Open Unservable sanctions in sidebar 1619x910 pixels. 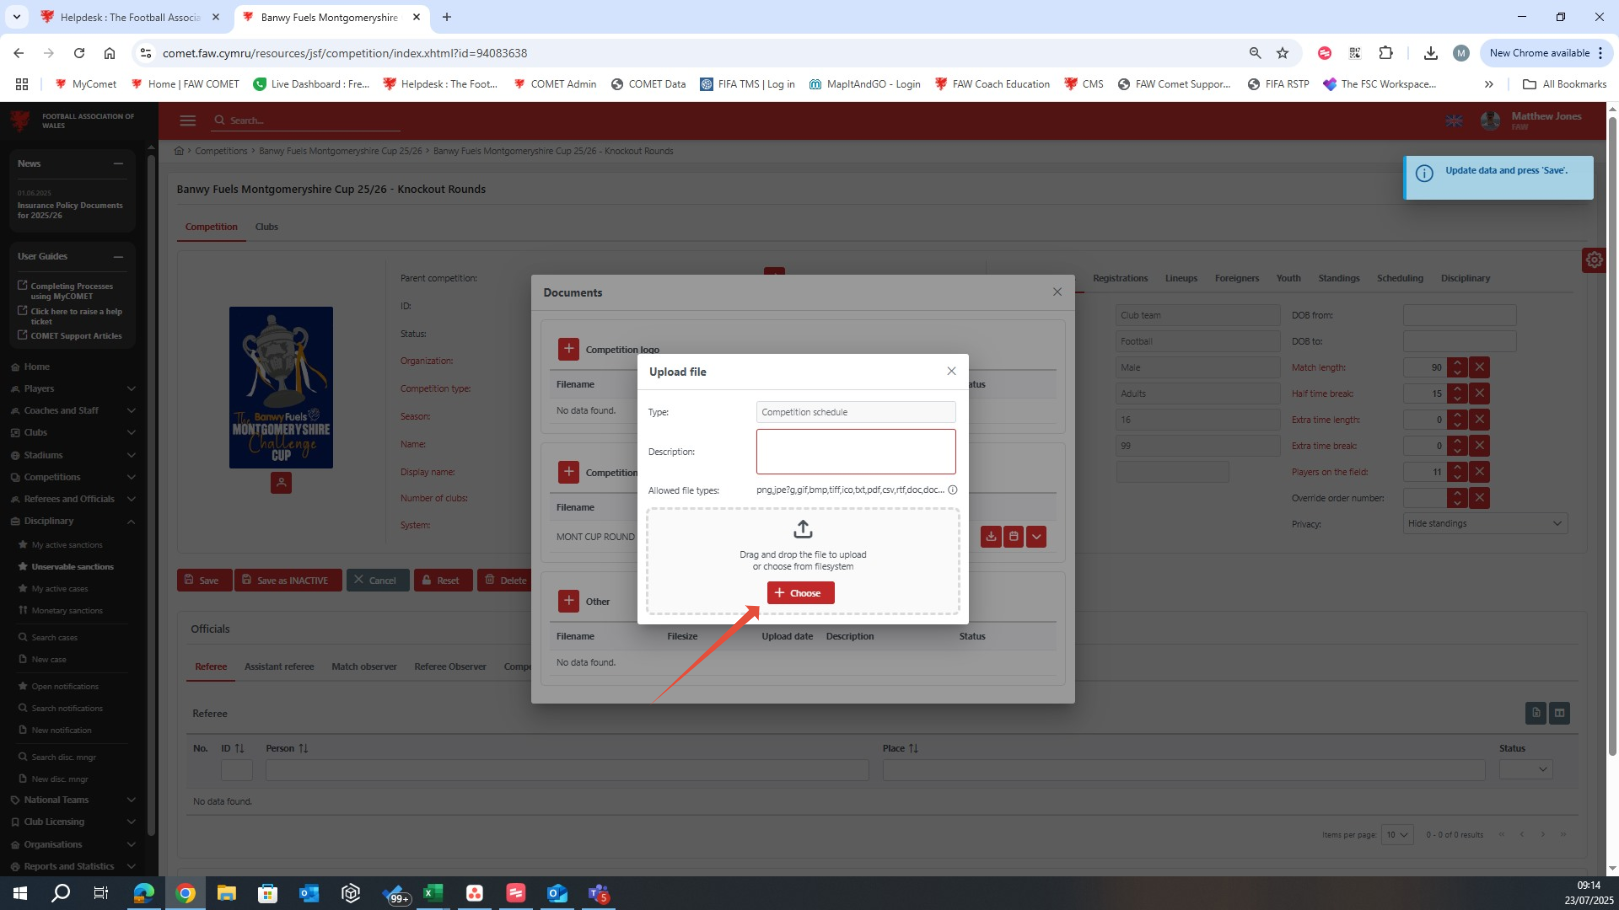coord(72,567)
